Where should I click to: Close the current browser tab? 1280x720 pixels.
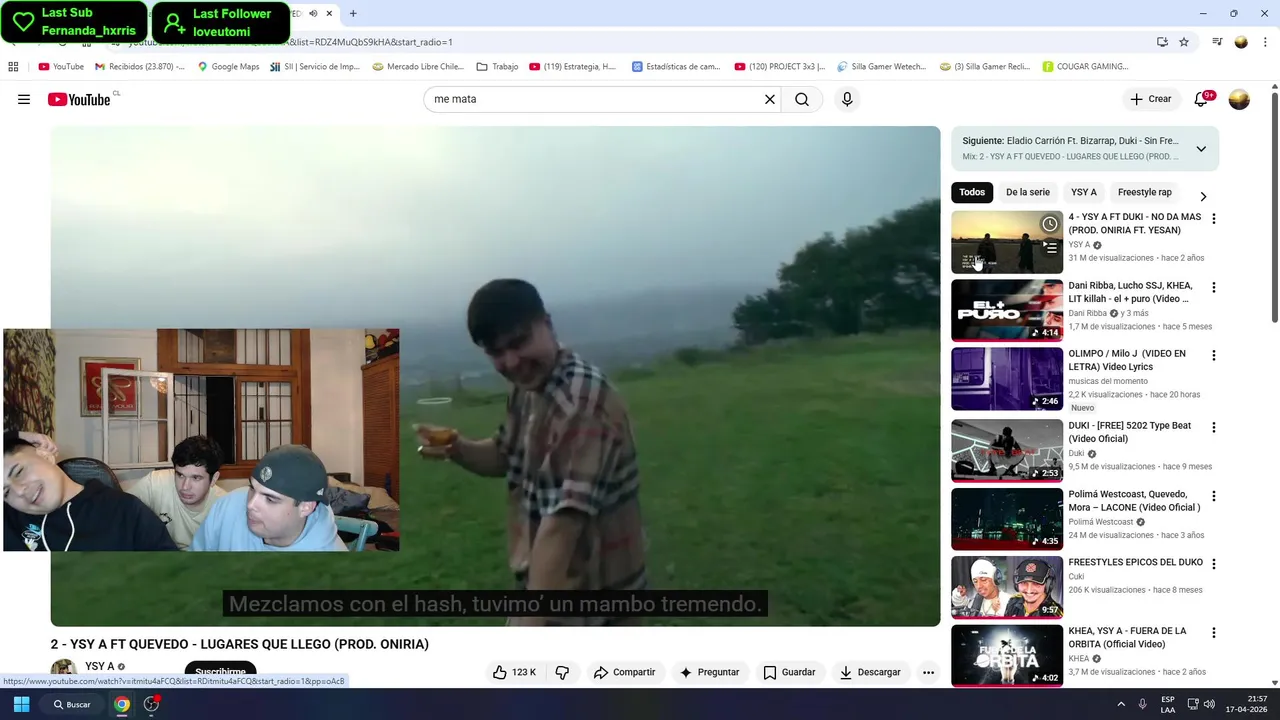pyautogui.click(x=329, y=14)
